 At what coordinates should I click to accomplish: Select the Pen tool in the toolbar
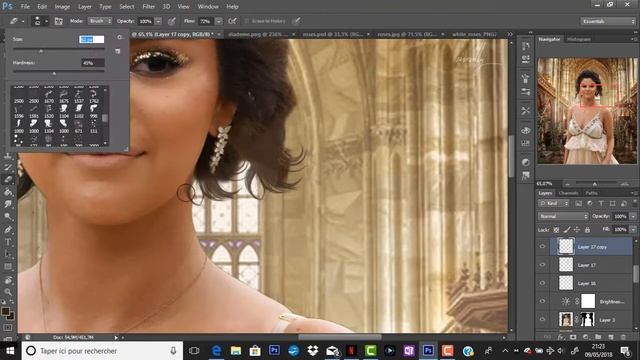(x=8, y=230)
